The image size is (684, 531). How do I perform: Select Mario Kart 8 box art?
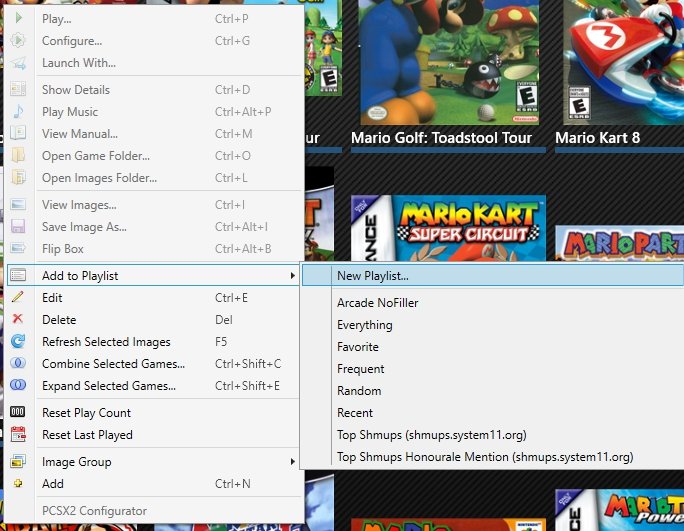pos(624,62)
